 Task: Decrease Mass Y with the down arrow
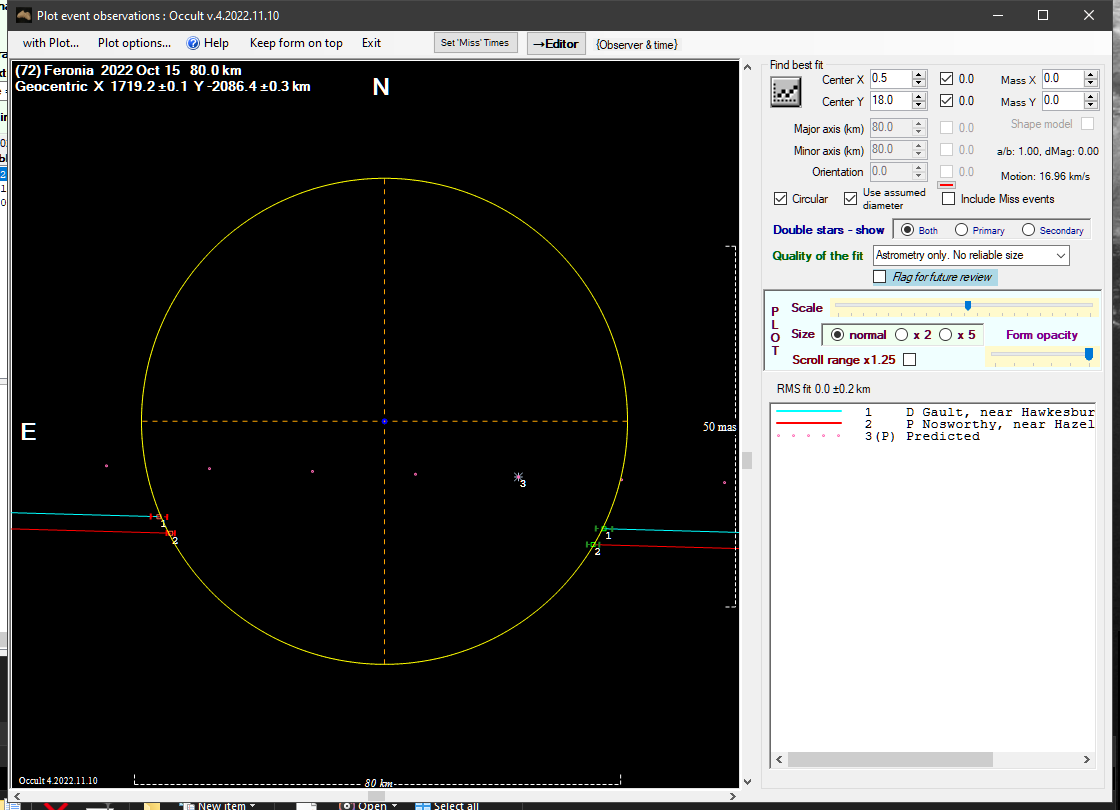[x=1091, y=105]
